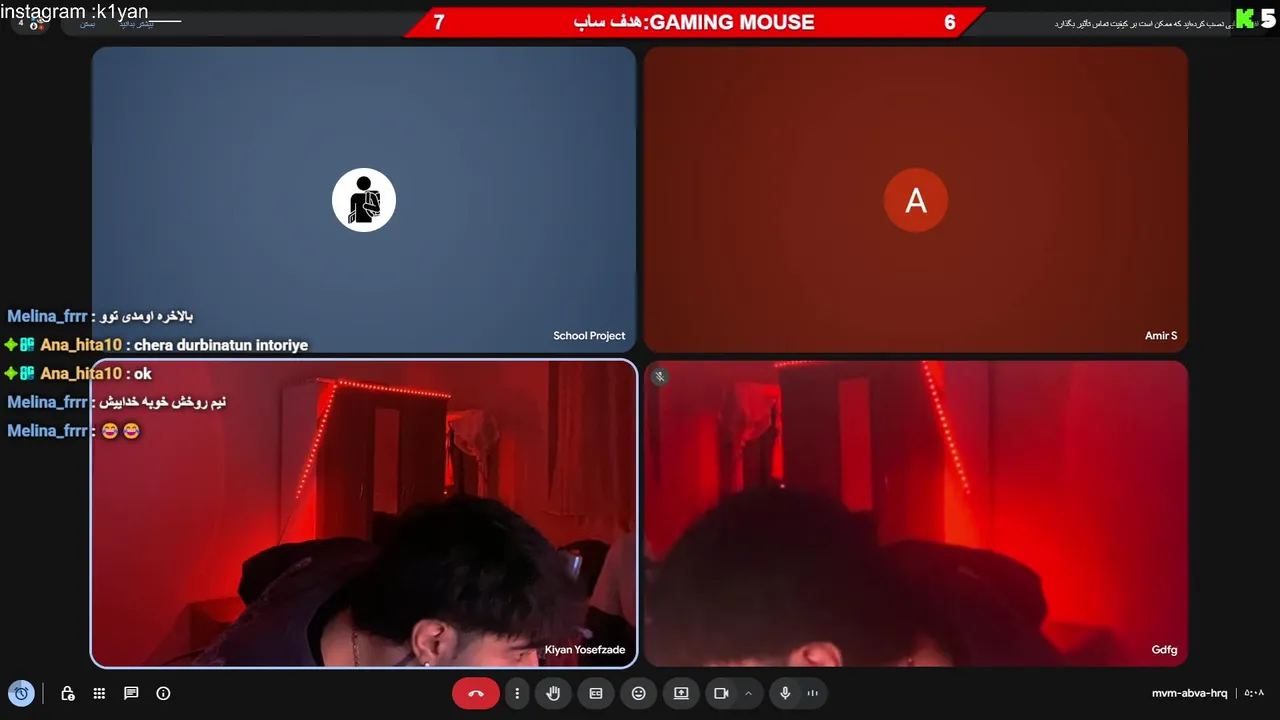Toggle the camera button
The width and height of the screenshot is (1280, 720).
click(721, 693)
